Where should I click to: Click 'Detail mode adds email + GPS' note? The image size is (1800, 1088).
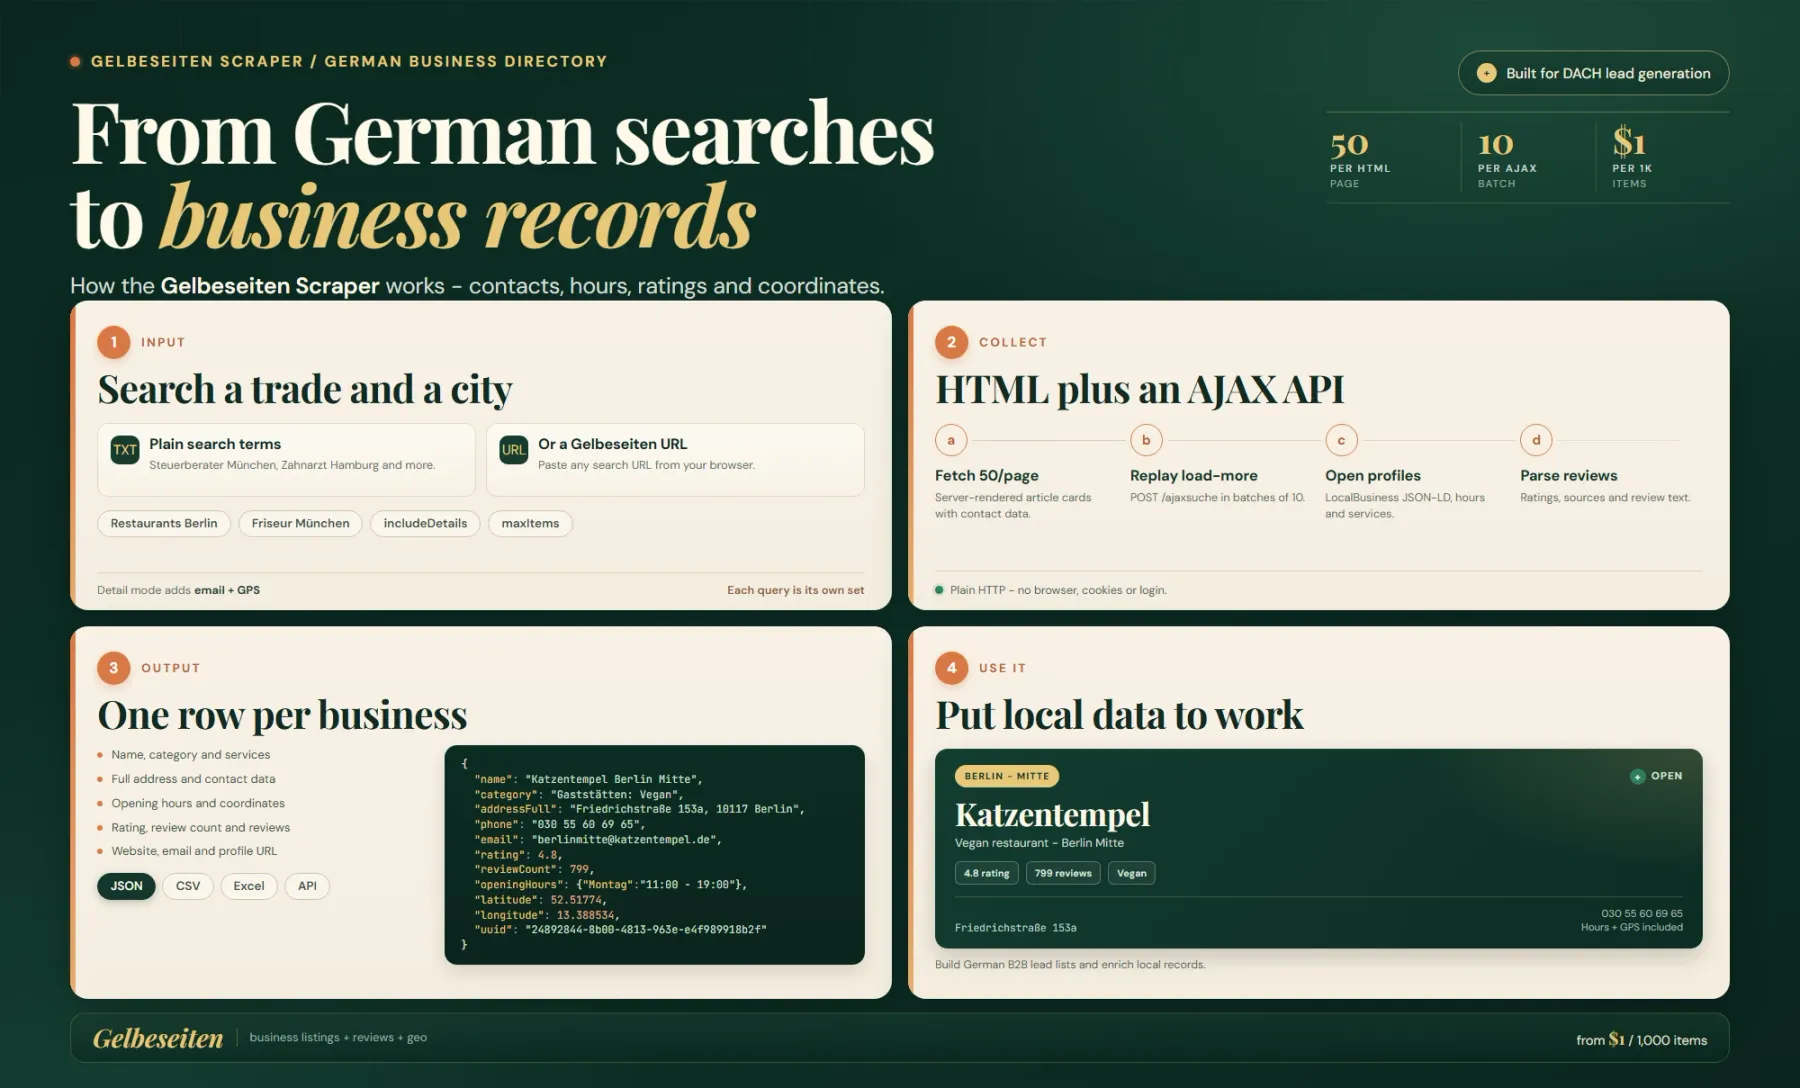[x=178, y=590]
